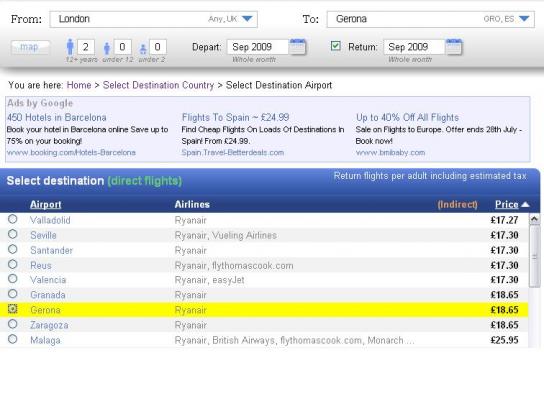Open the Zaragoza airport link

click(x=49, y=325)
